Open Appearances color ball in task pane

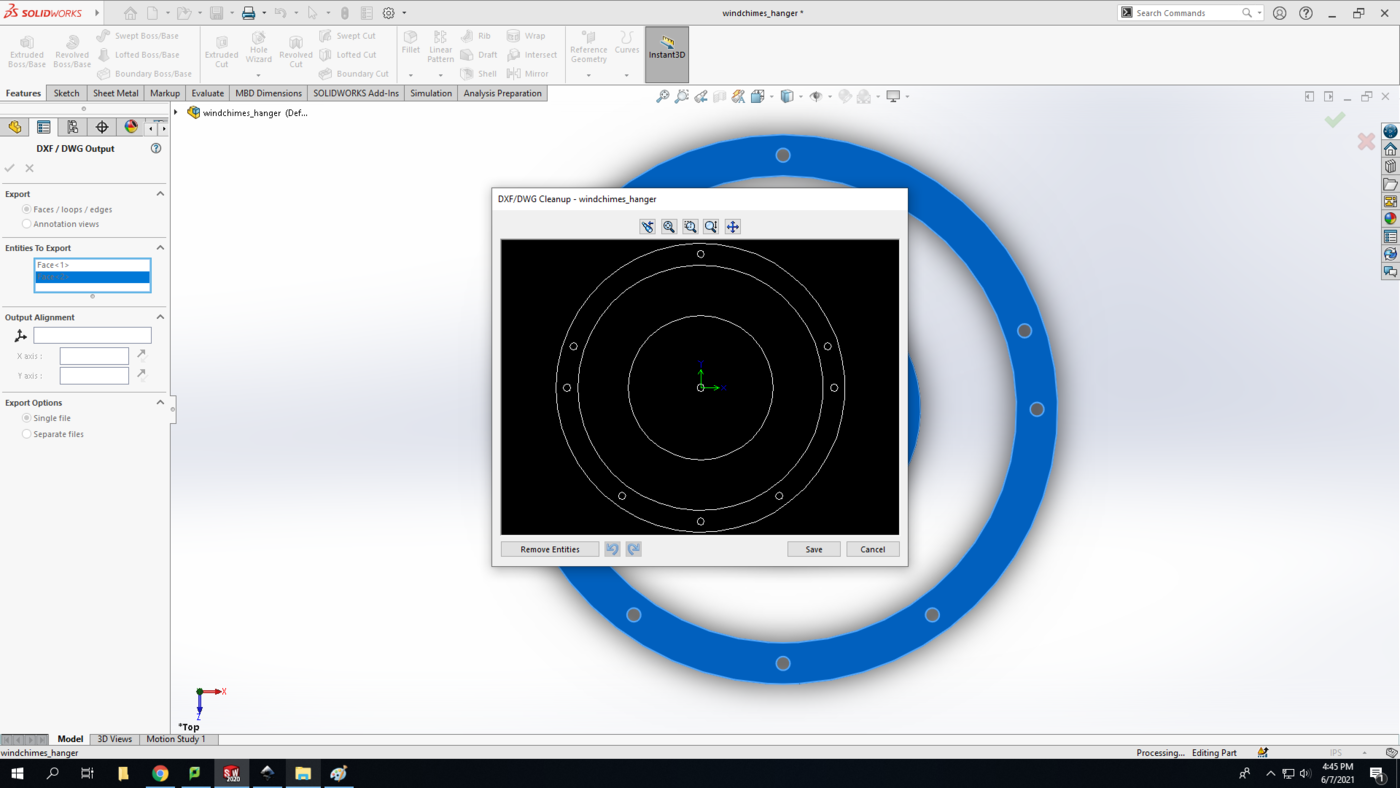click(1390, 219)
